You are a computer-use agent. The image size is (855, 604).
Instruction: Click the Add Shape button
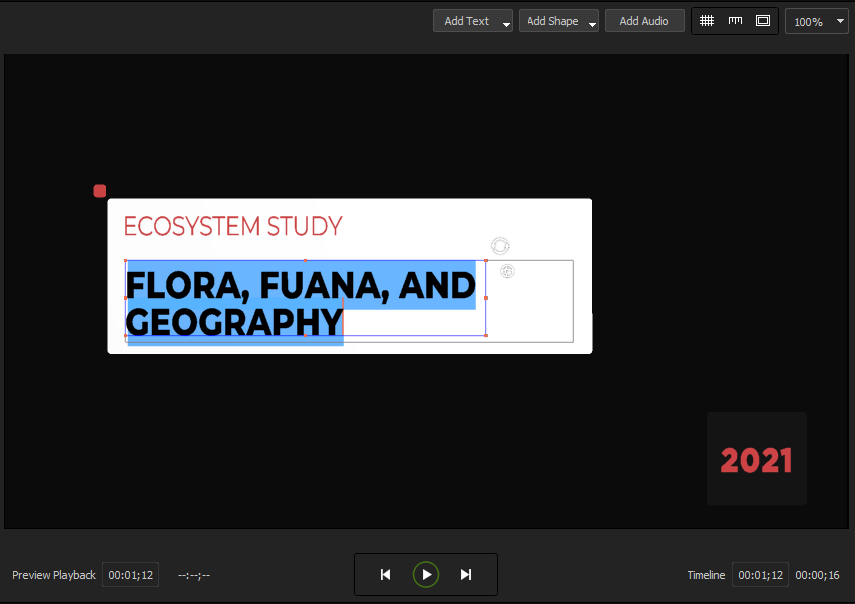[x=553, y=21]
